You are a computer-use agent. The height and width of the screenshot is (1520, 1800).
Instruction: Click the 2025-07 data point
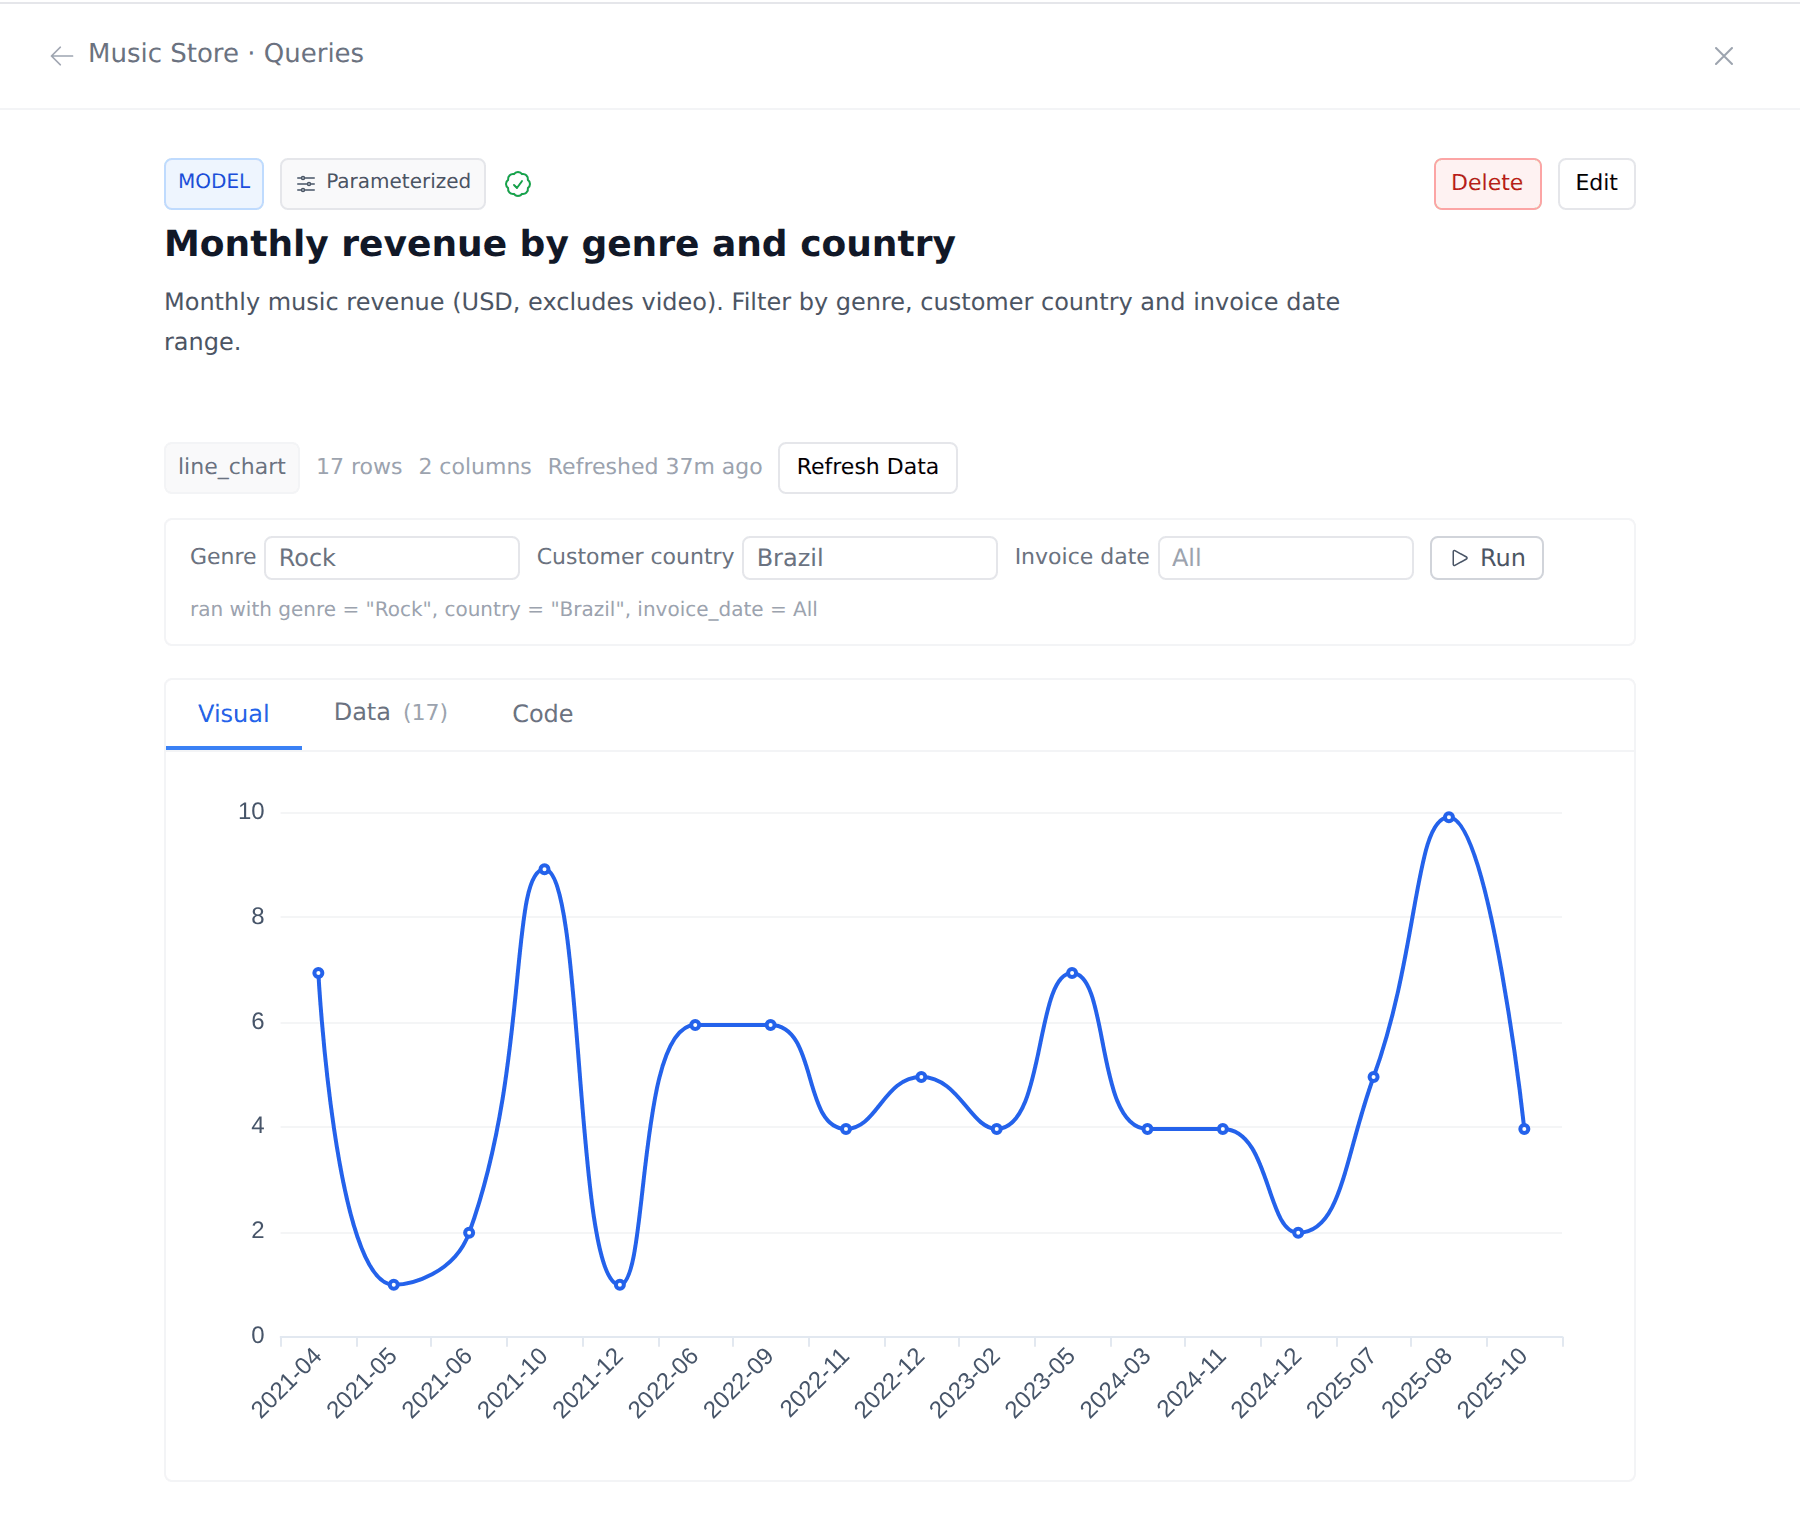pyautogui.click(x=1373, y=1077)
